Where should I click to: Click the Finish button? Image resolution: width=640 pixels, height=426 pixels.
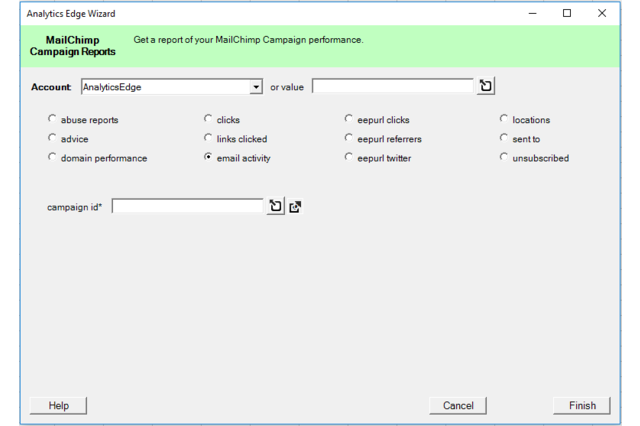[582, 406]
